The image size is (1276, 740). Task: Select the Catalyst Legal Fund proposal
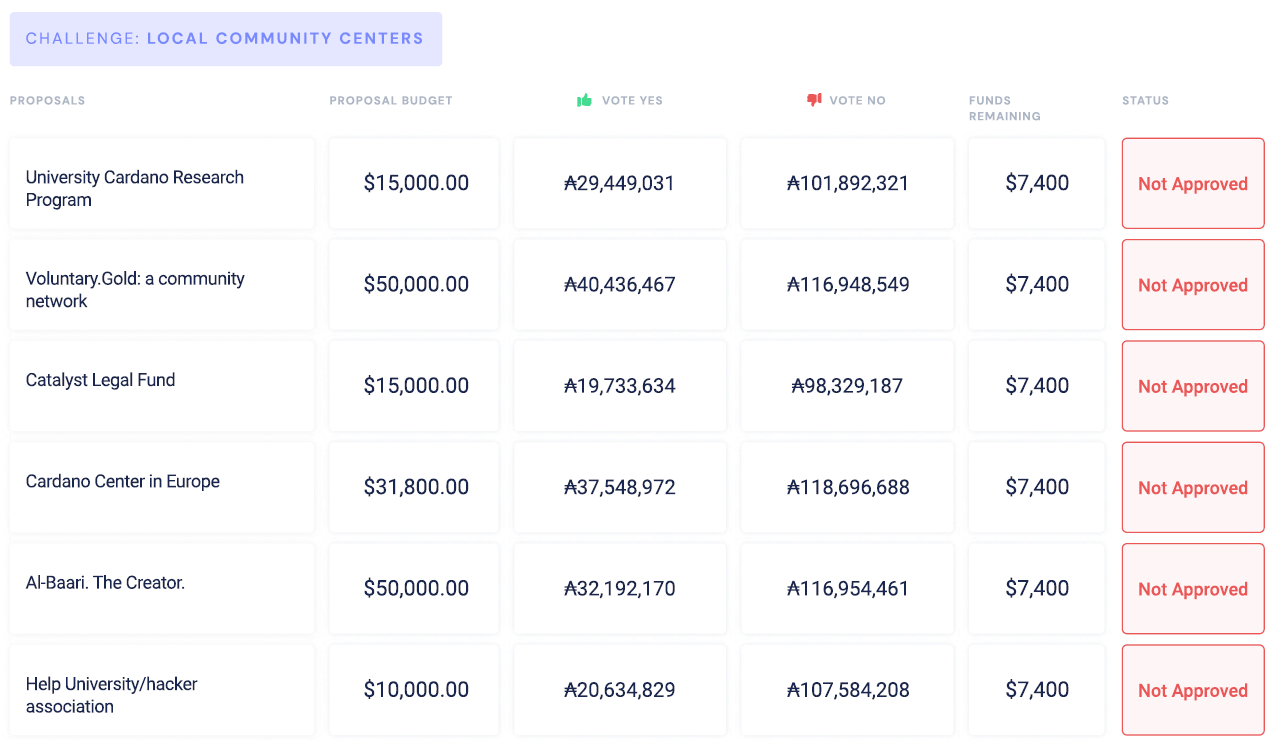[101, 380]
